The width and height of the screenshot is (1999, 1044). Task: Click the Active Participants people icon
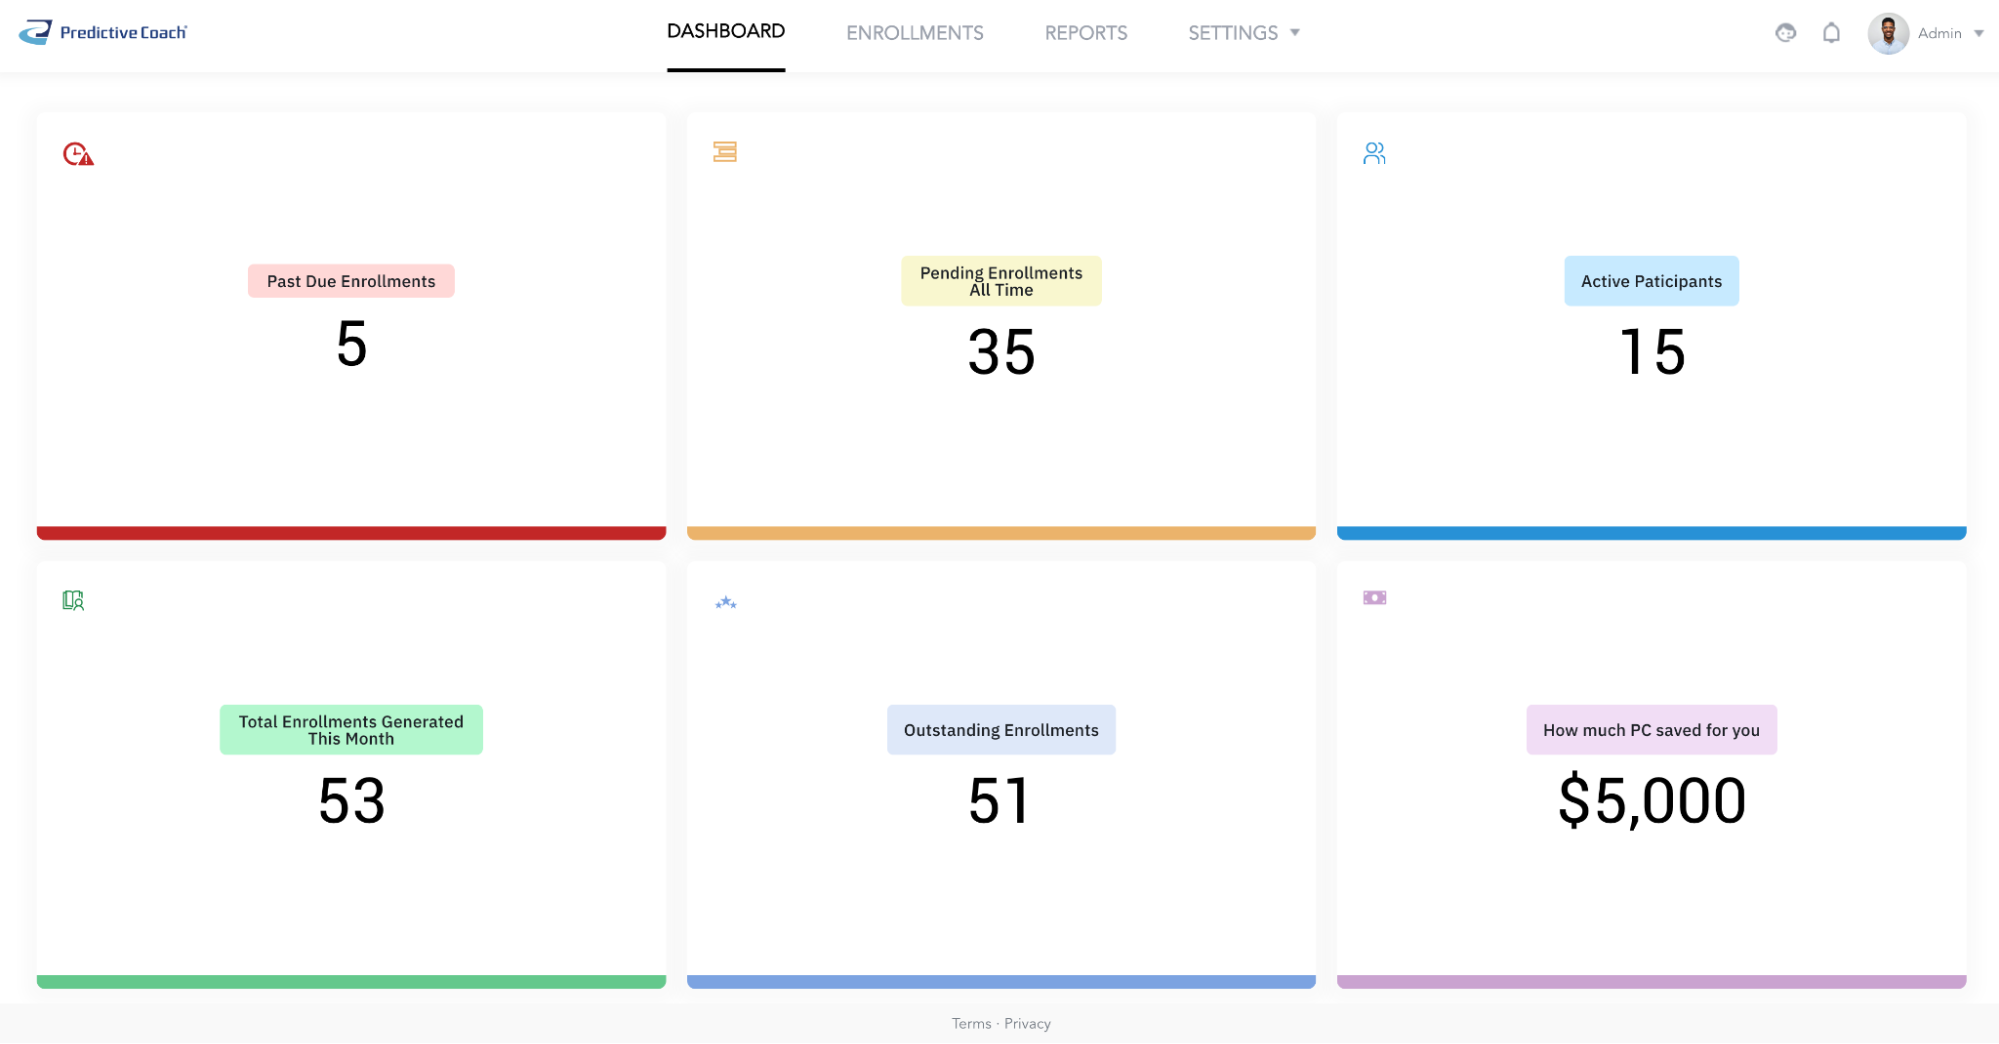tap(1374, 152)
